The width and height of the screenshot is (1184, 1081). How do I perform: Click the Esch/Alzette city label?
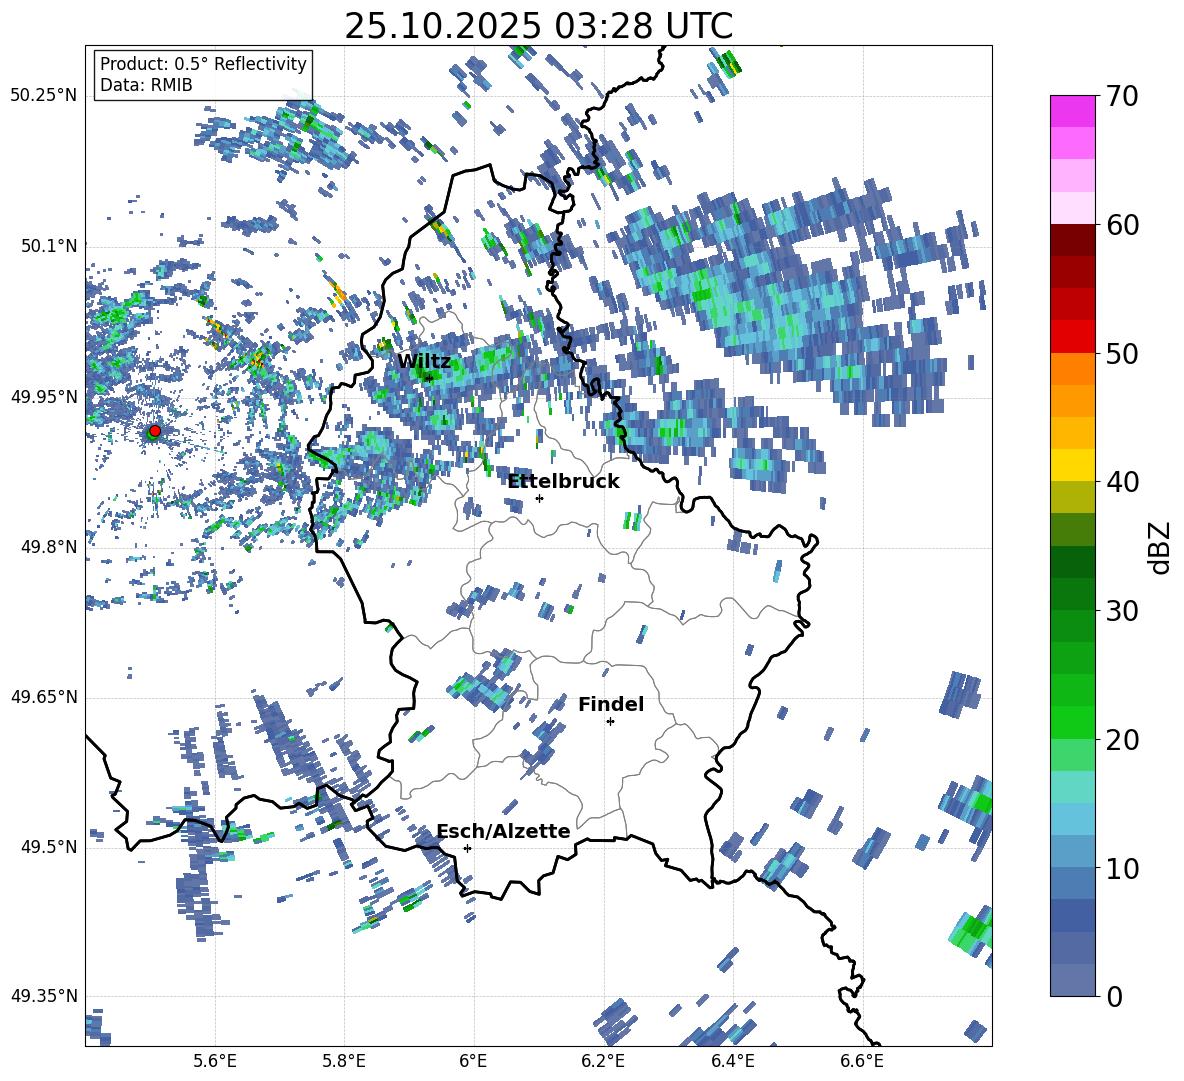503,831
